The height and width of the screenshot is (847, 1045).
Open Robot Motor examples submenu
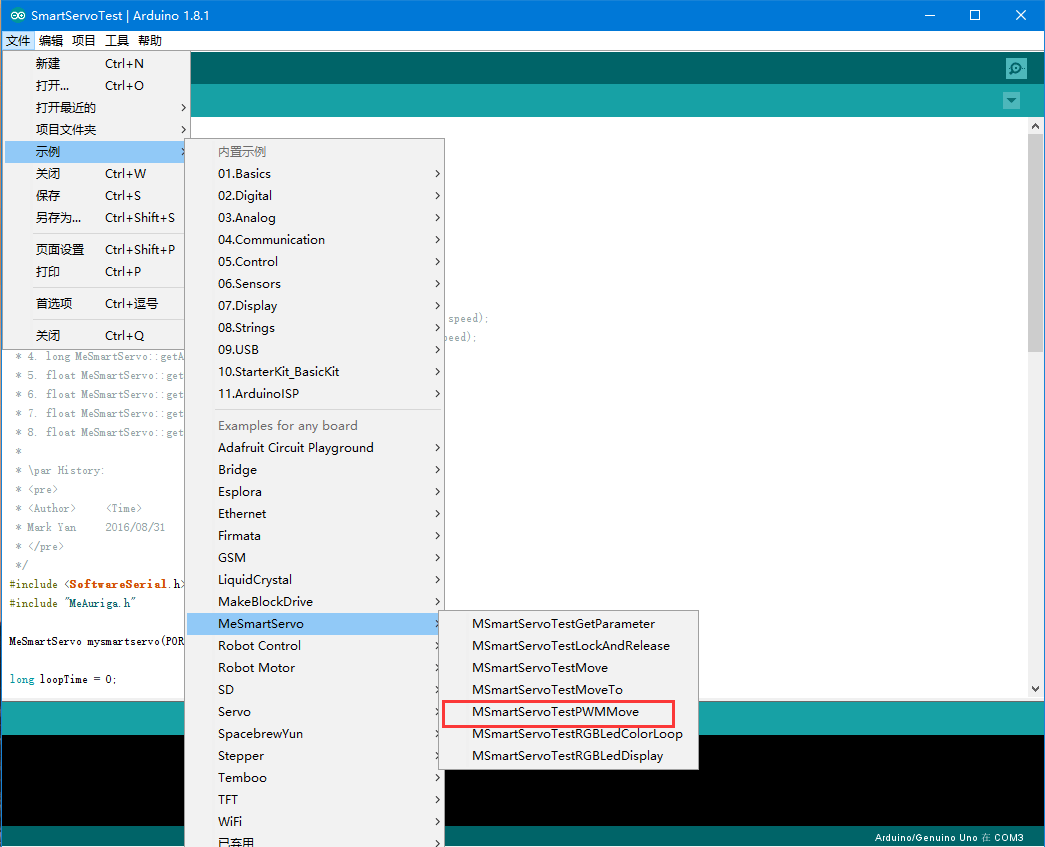pyautogui.click(x=315, y=667)
